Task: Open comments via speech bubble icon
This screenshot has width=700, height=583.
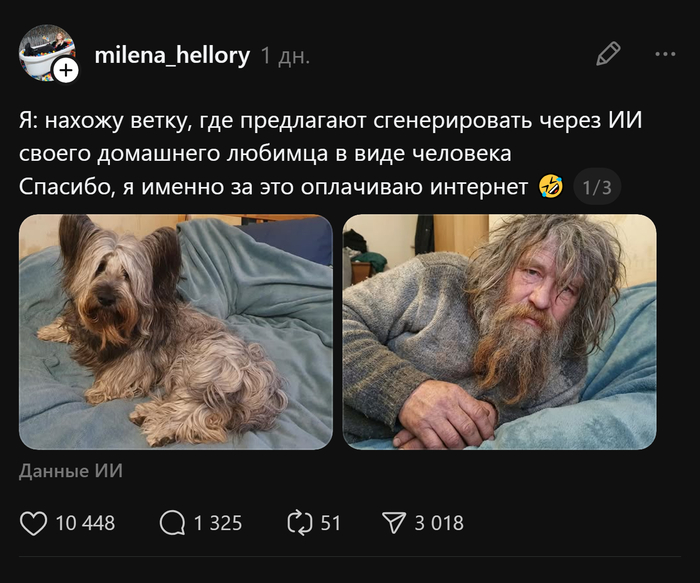Action: click(x=172, y=523)
